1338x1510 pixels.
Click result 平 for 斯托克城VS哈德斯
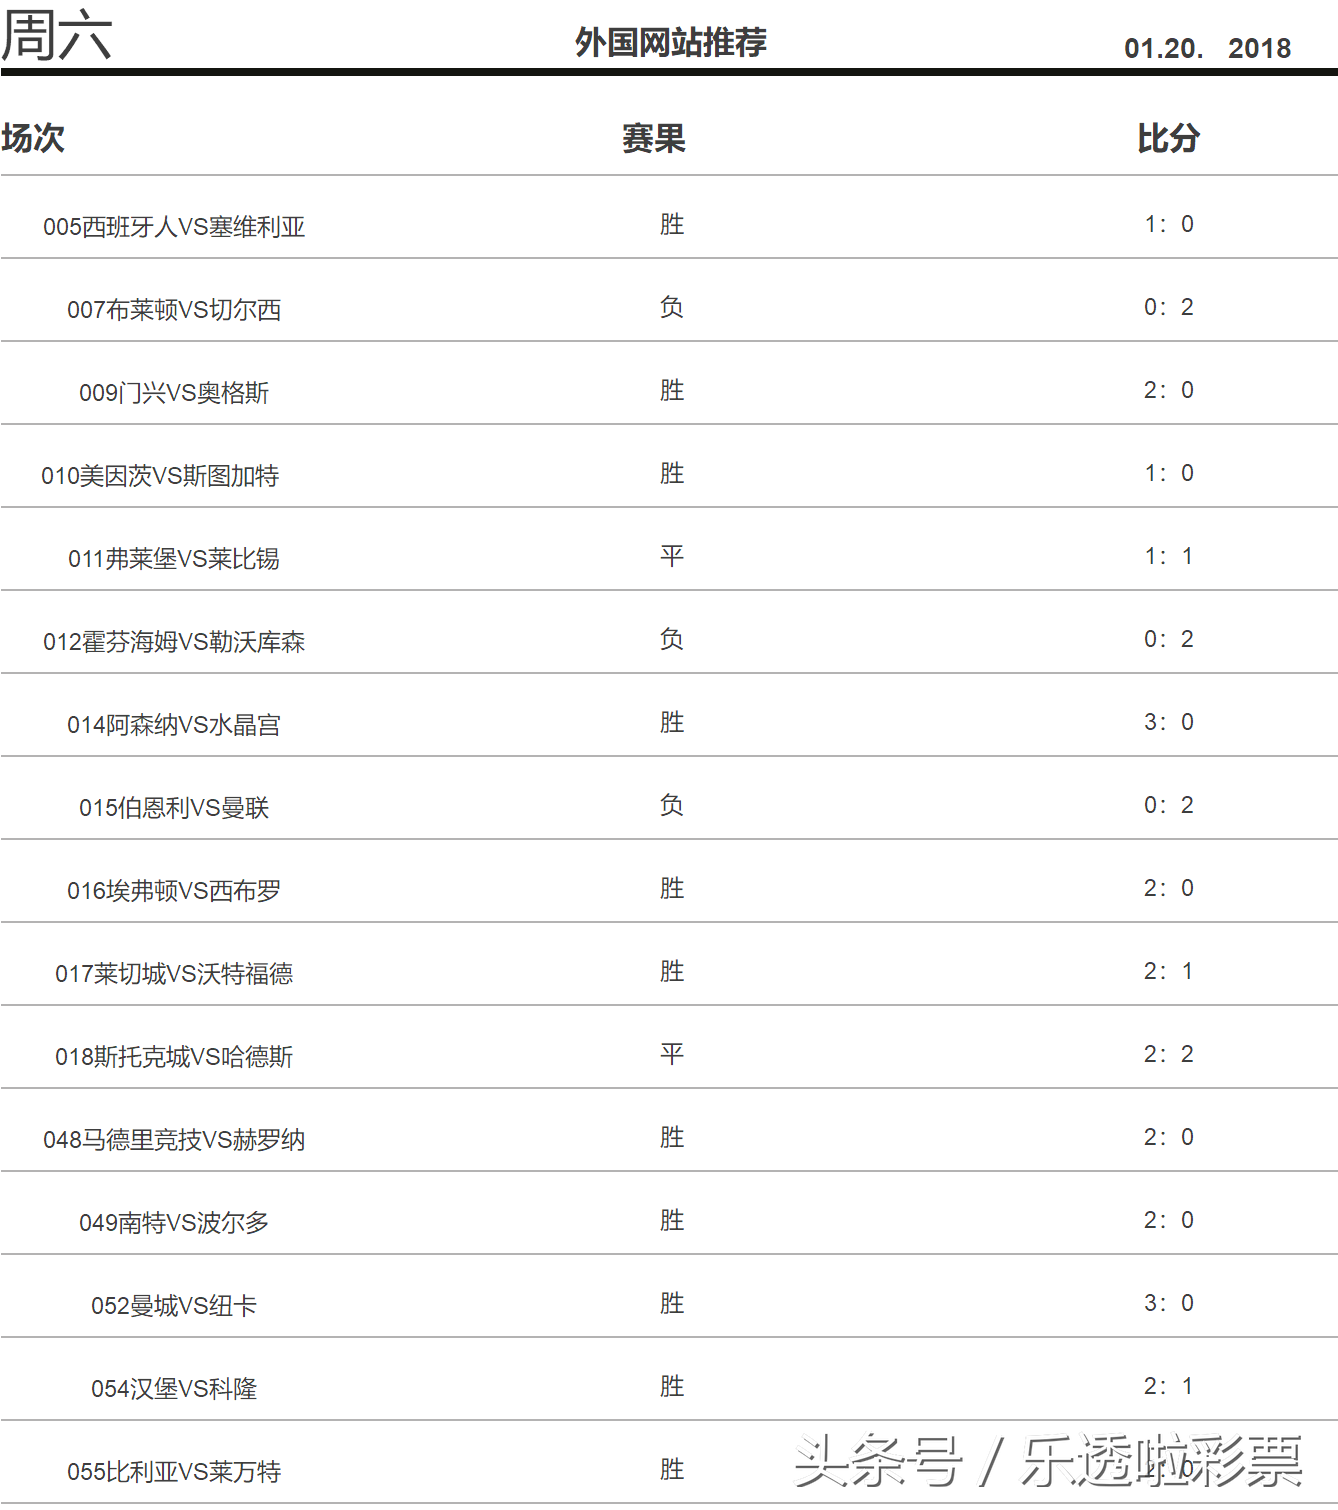672,1054
